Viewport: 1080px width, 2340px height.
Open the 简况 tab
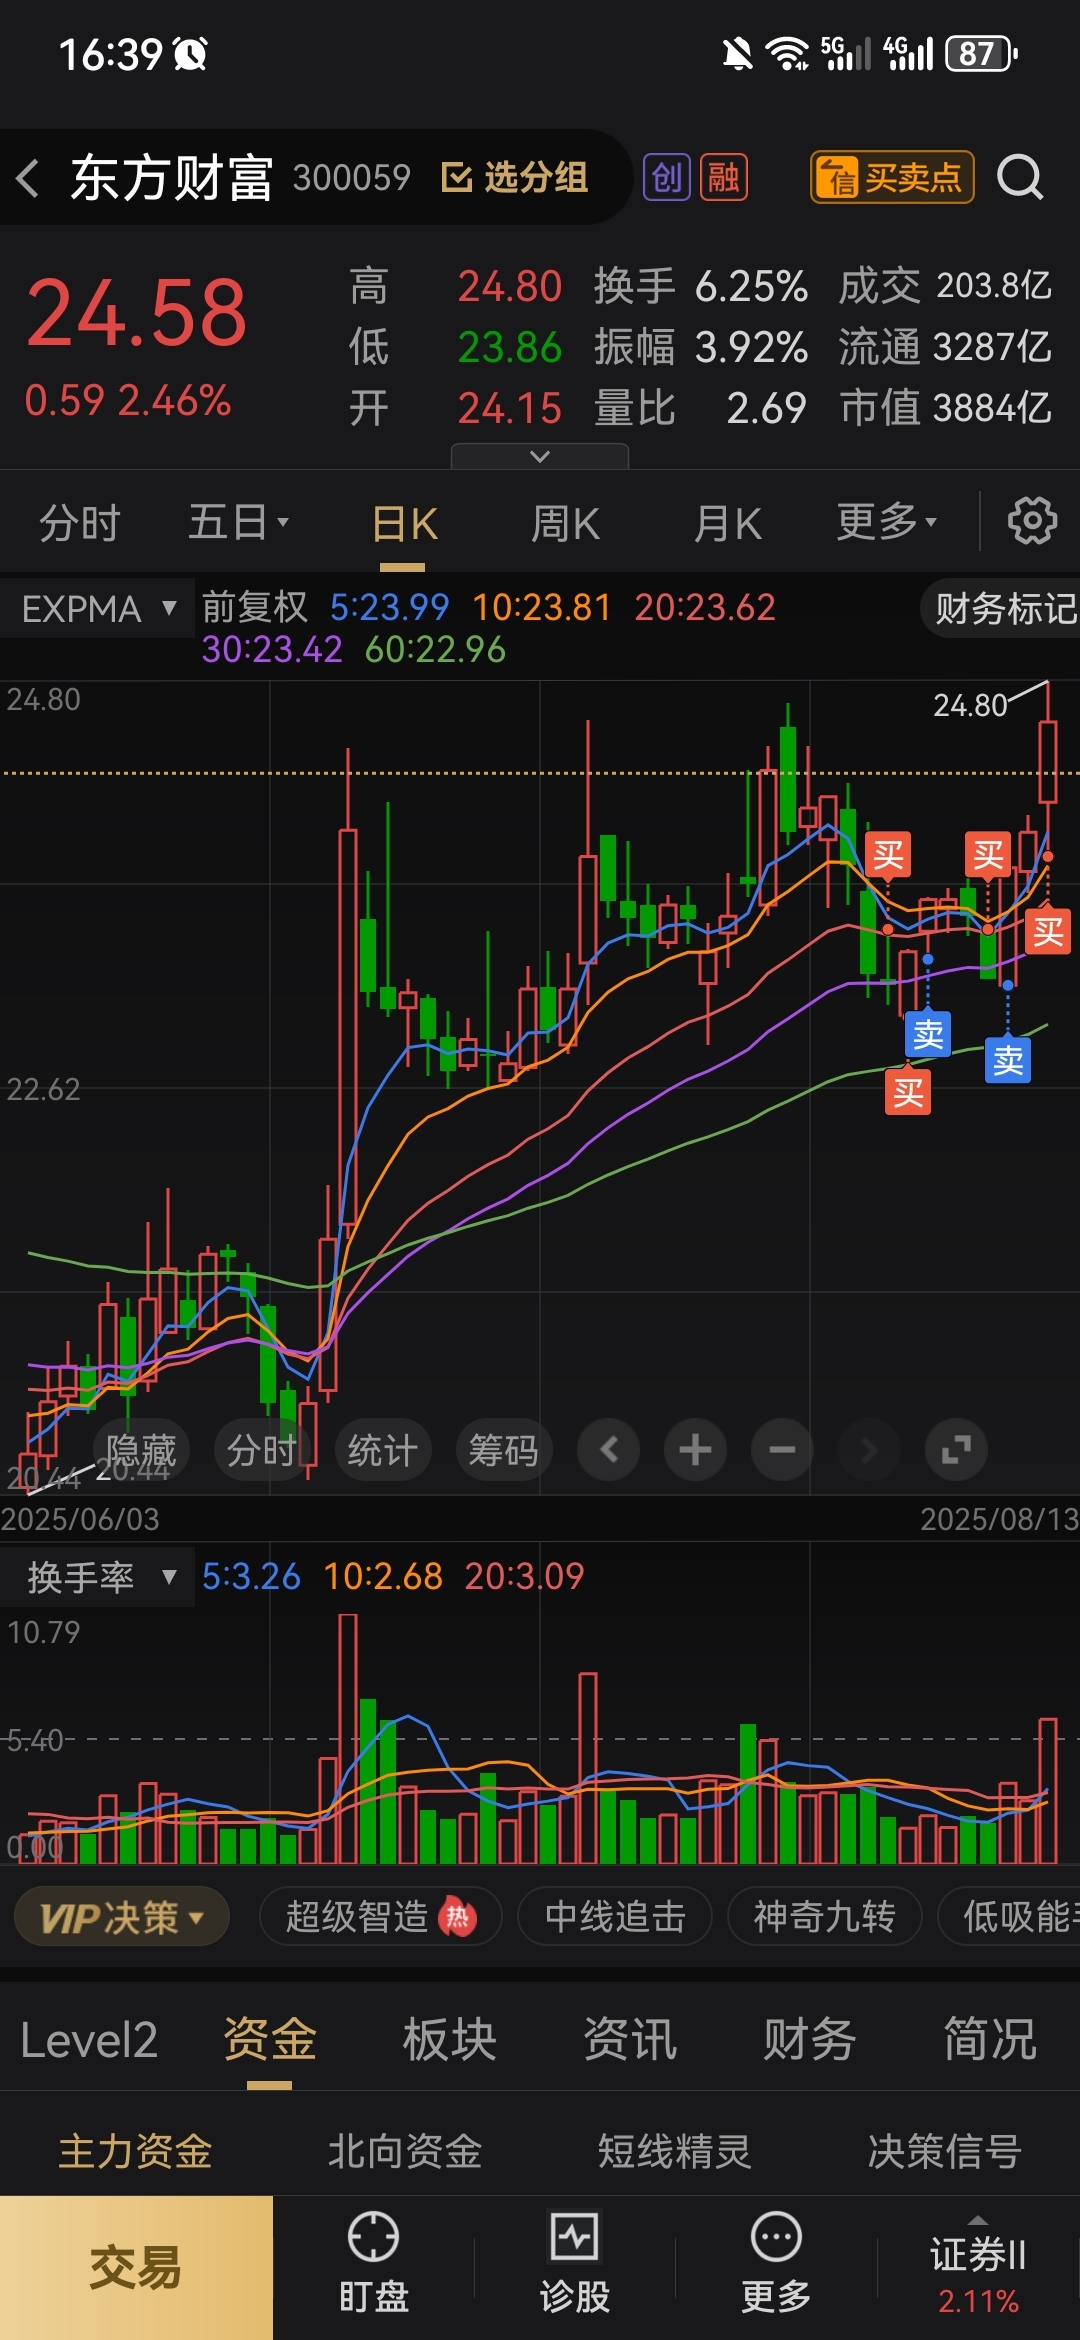pyautogui.click(x=990, y=2039)
